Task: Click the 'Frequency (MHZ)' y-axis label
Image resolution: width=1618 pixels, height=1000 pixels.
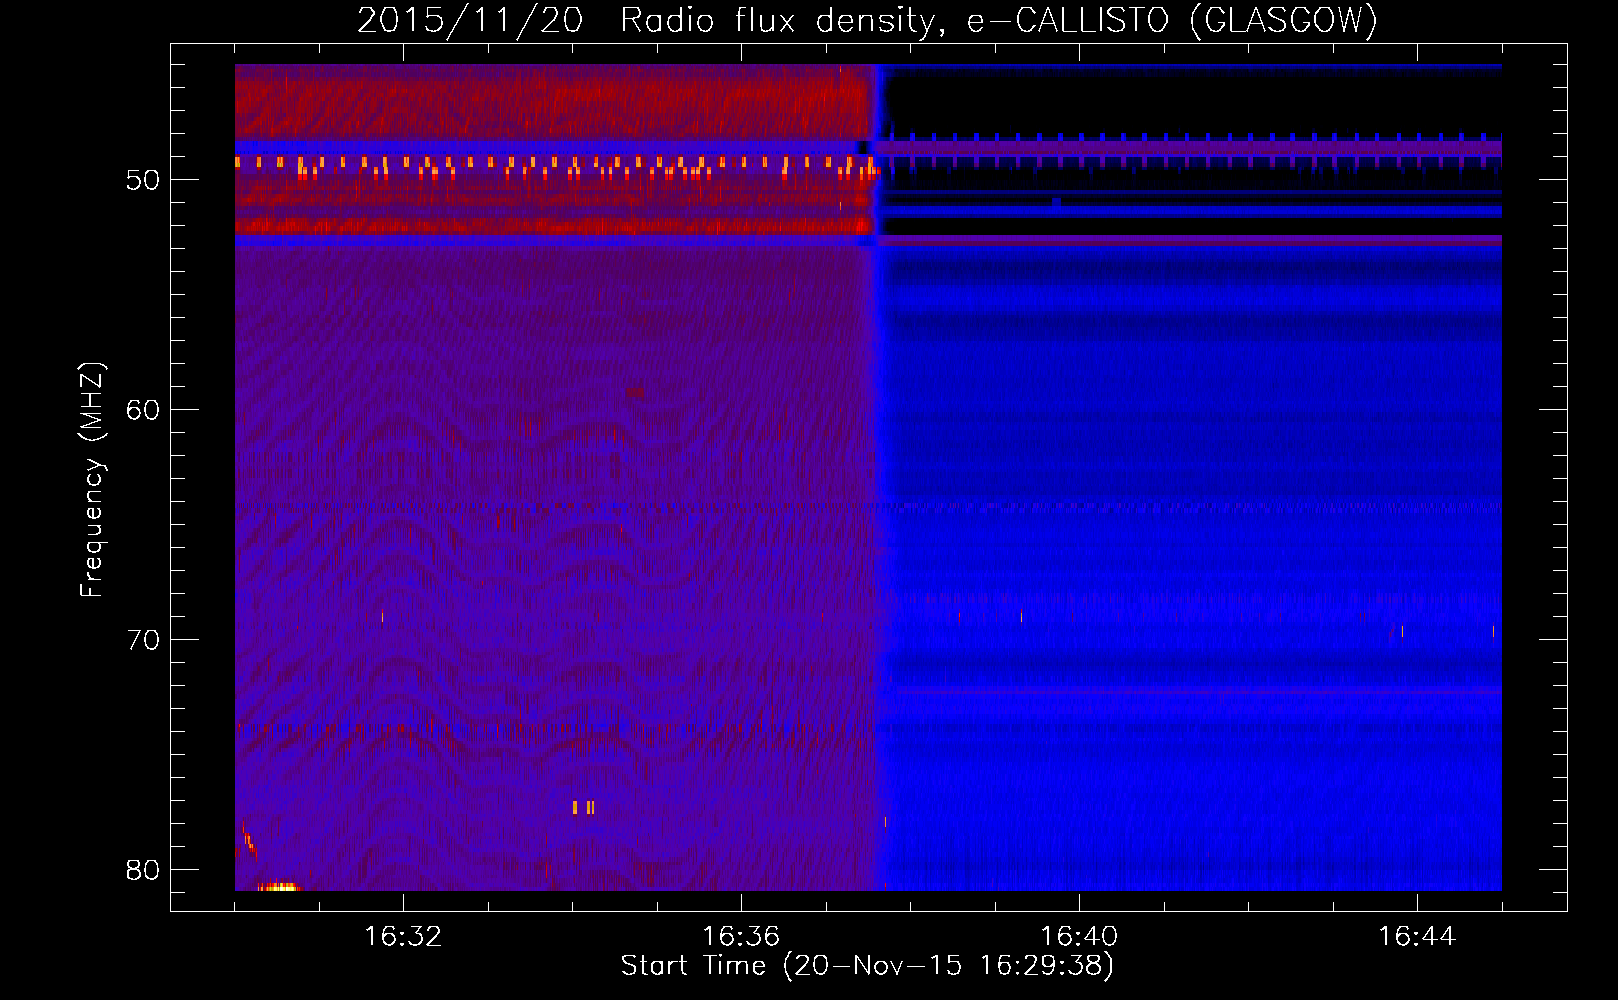Action: [x=92, y=480]
